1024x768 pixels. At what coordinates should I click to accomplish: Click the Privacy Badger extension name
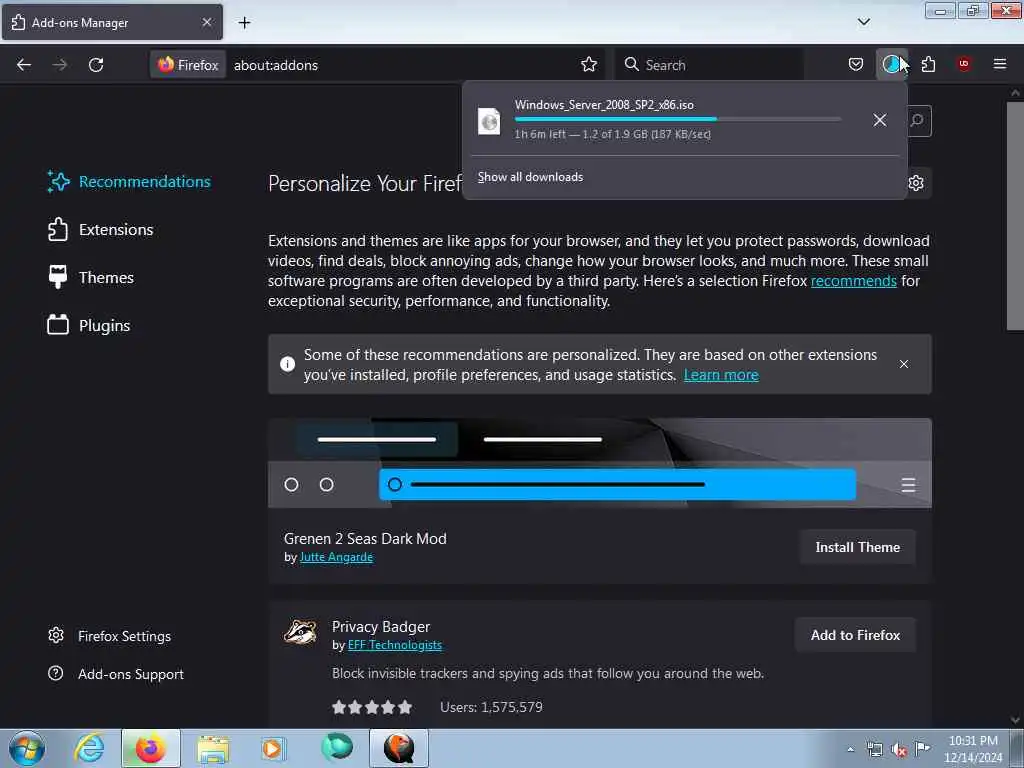(381, 627)
